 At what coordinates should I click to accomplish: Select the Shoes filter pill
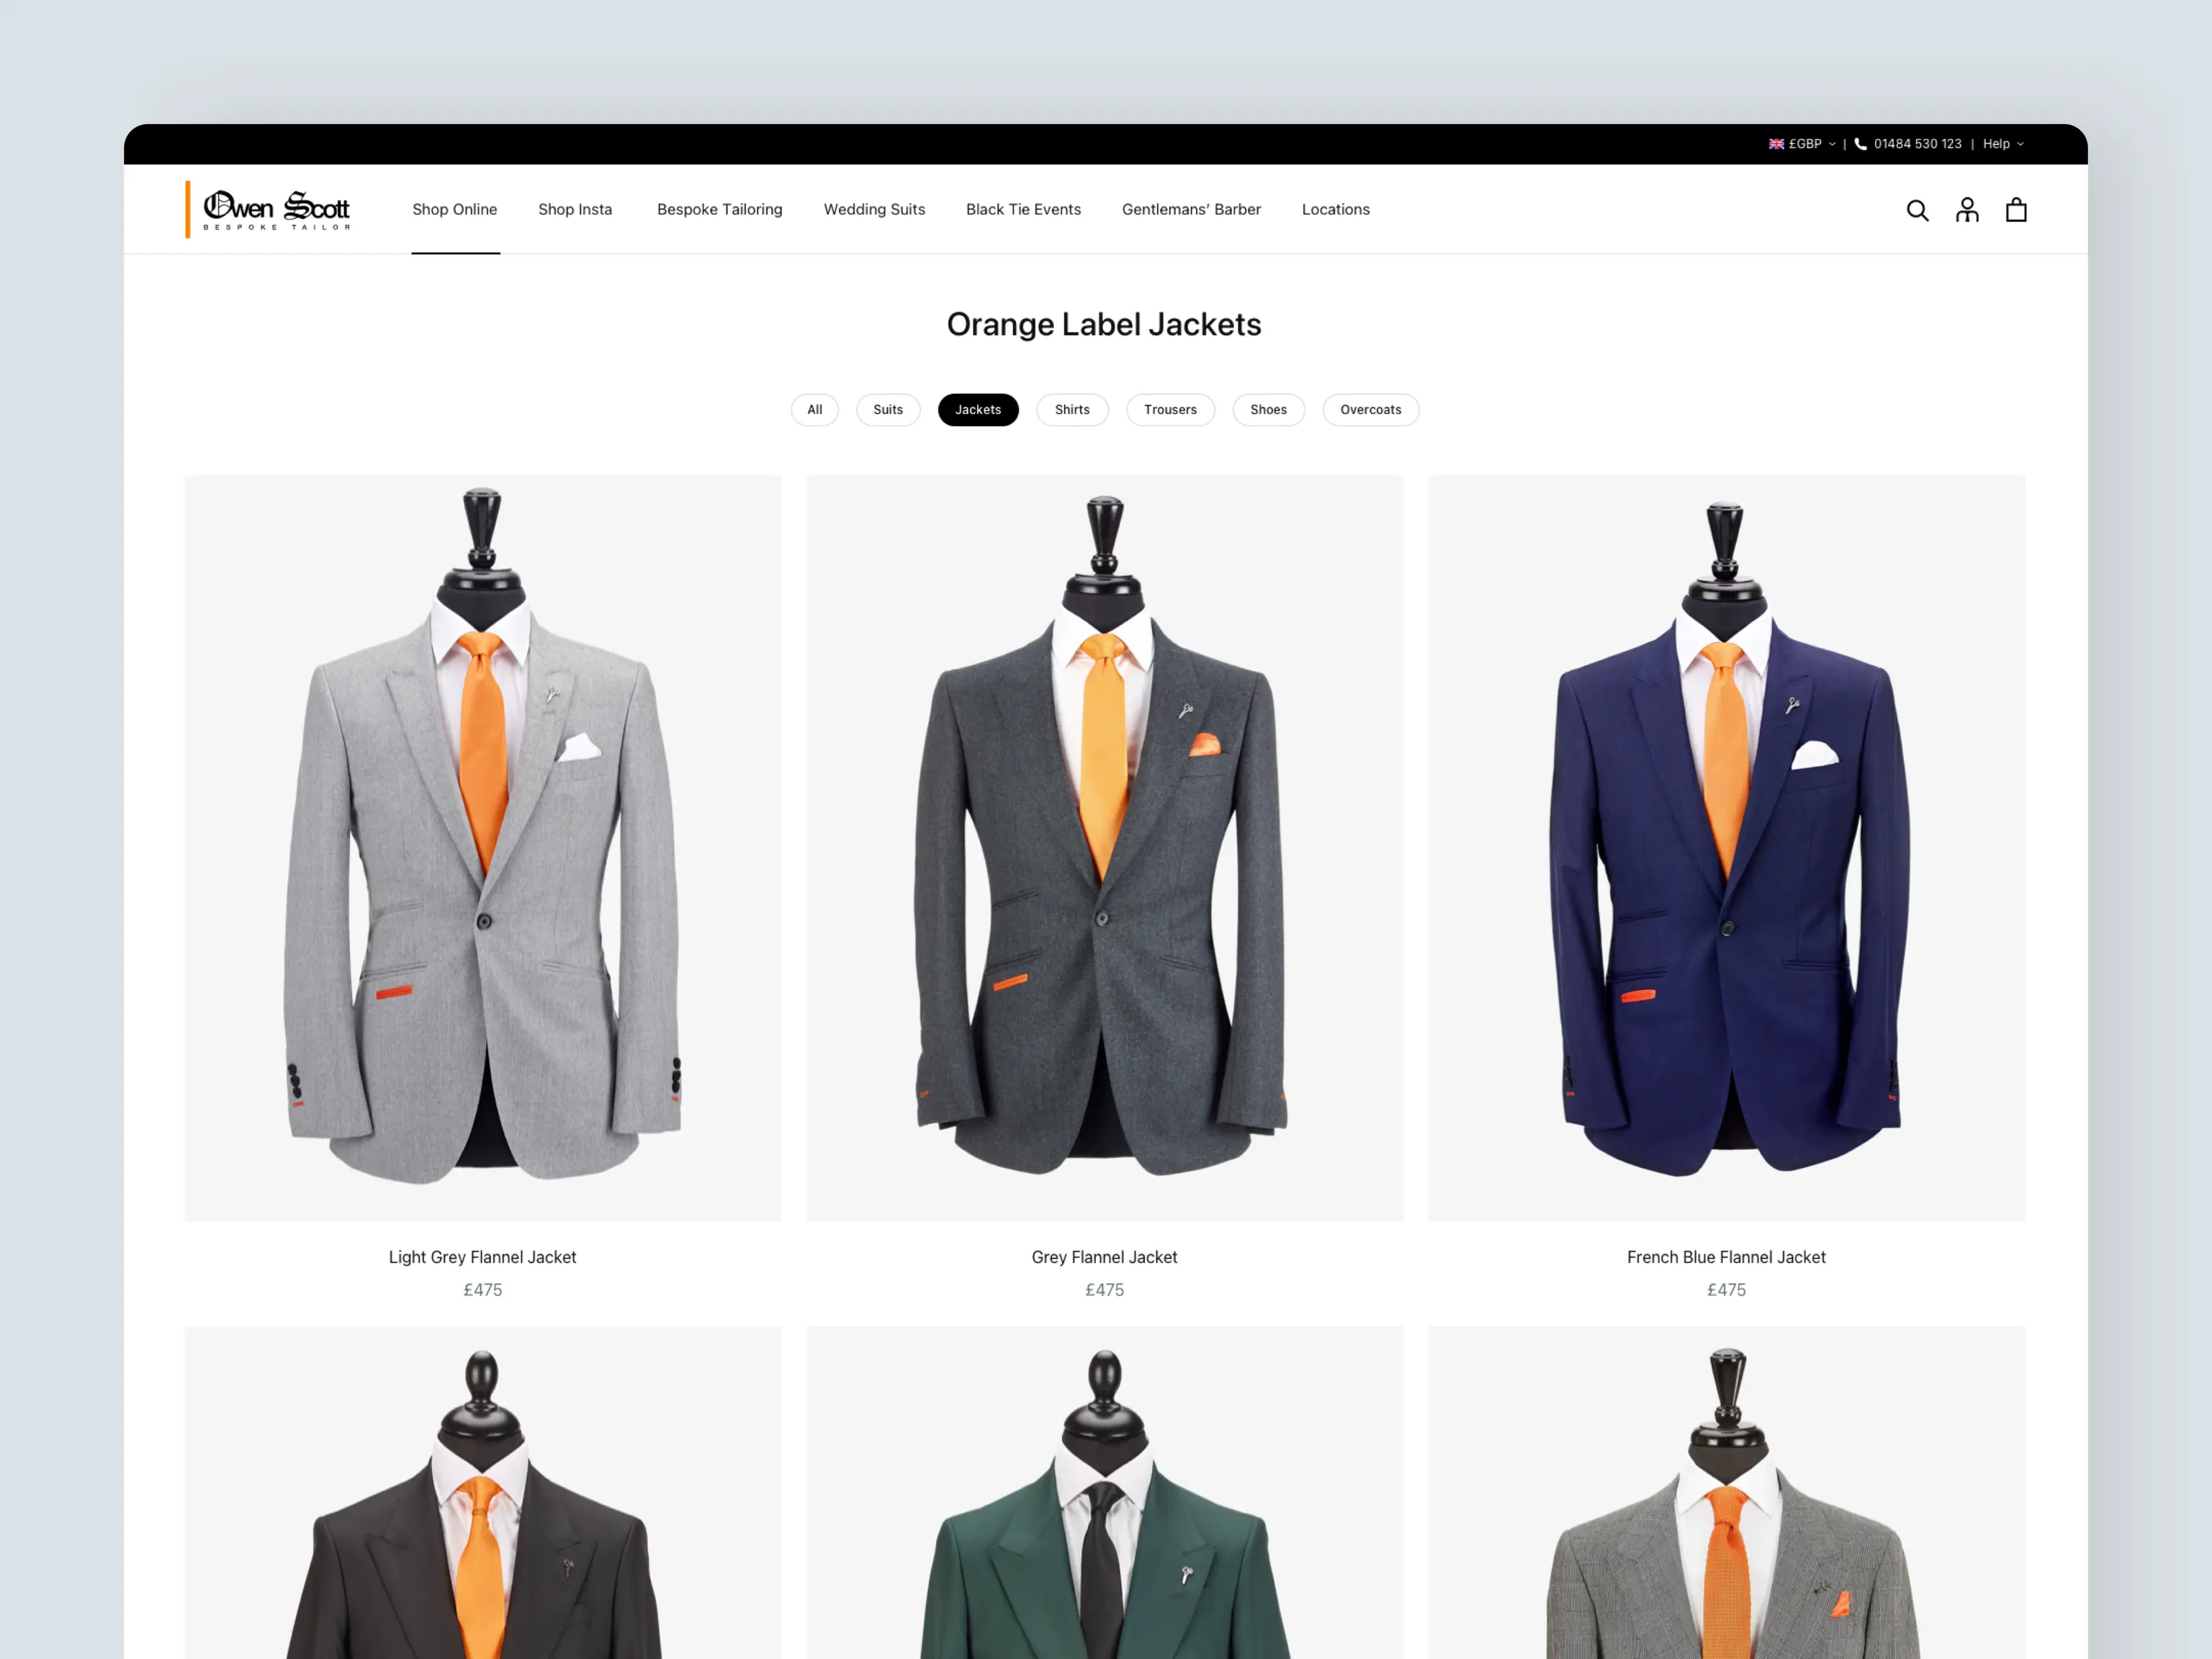1268,410
